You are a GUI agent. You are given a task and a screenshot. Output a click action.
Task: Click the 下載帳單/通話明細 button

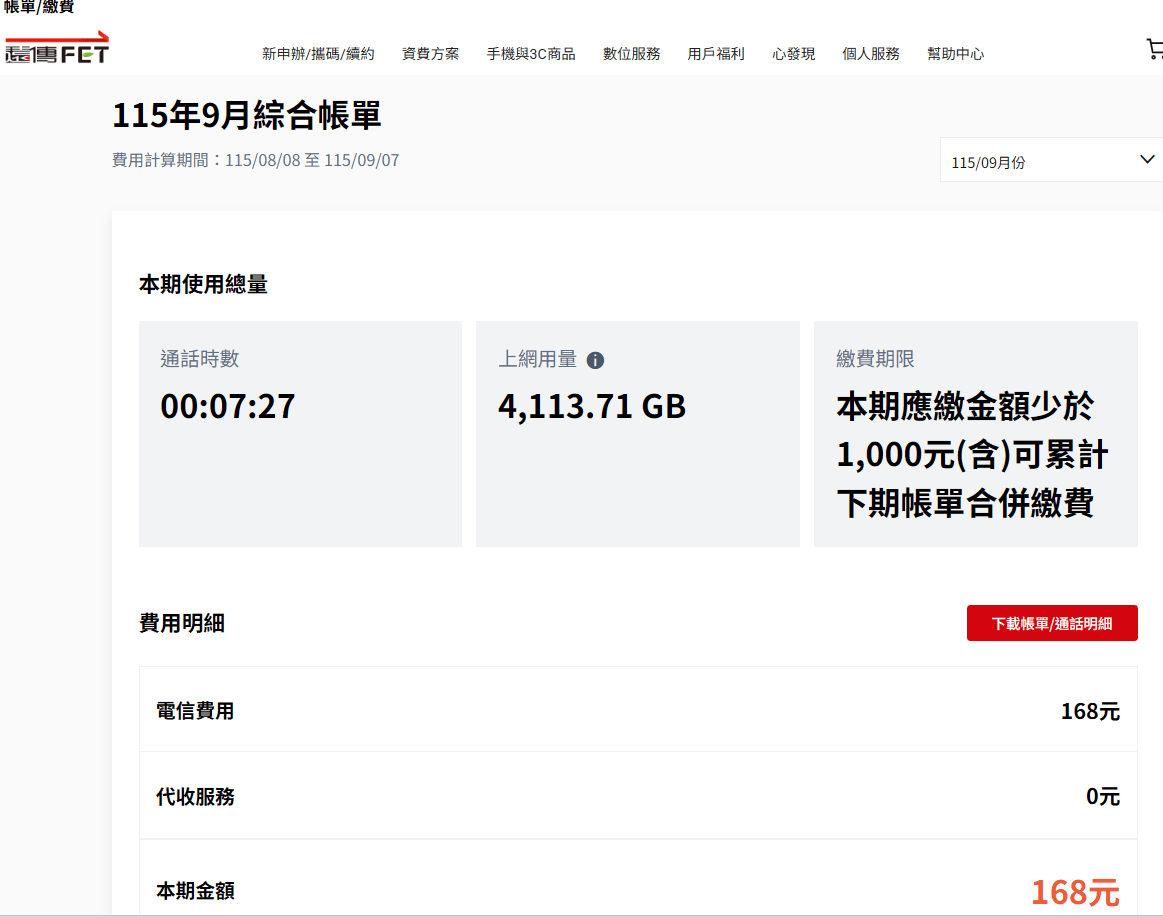click(x=1052, y=623)
